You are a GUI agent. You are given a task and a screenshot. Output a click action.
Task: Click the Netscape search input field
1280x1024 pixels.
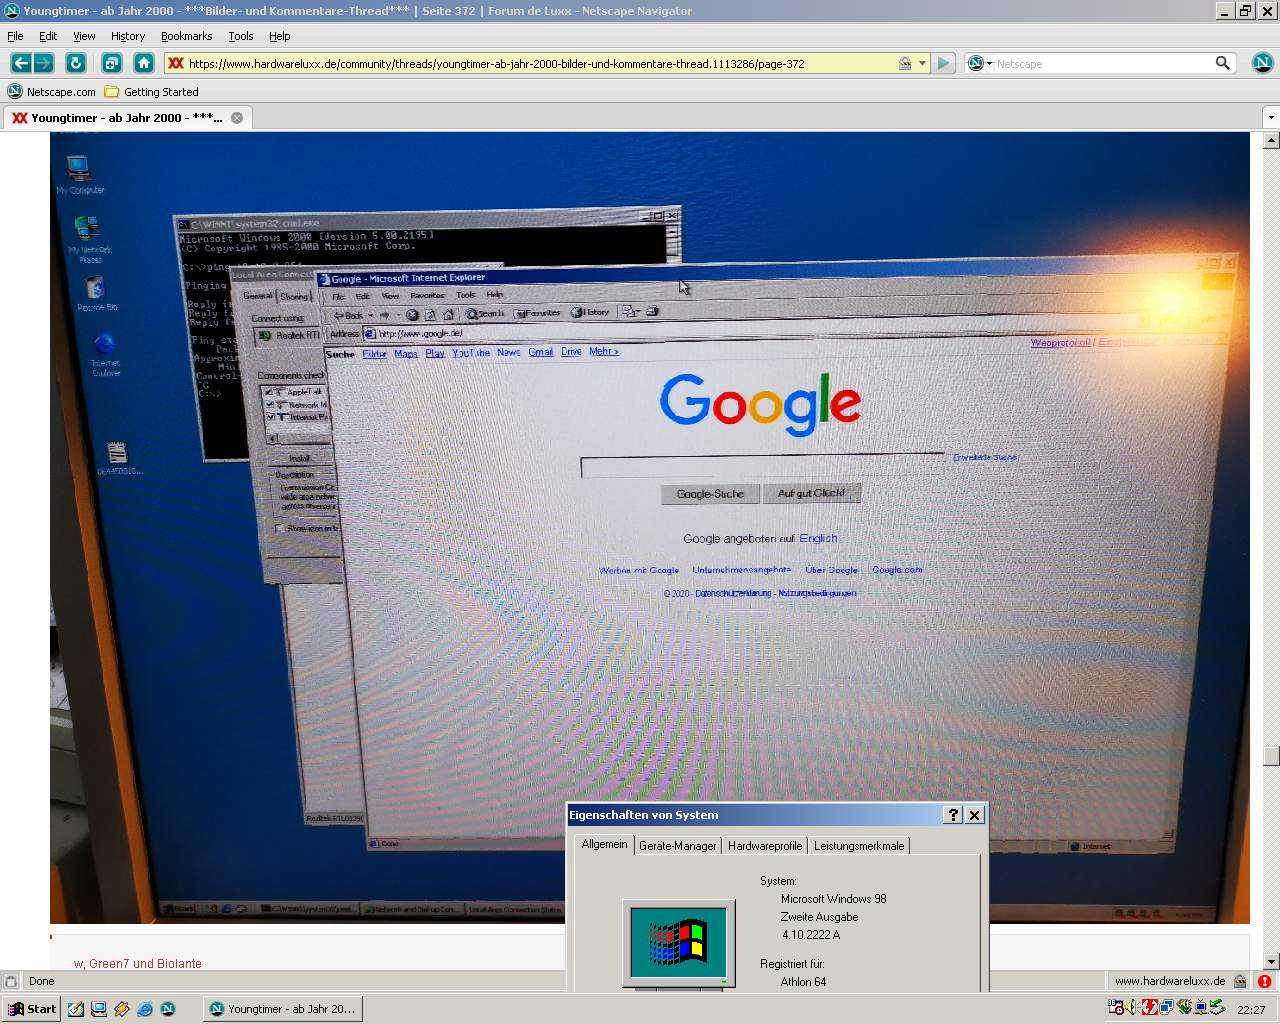pos(1103,63)
